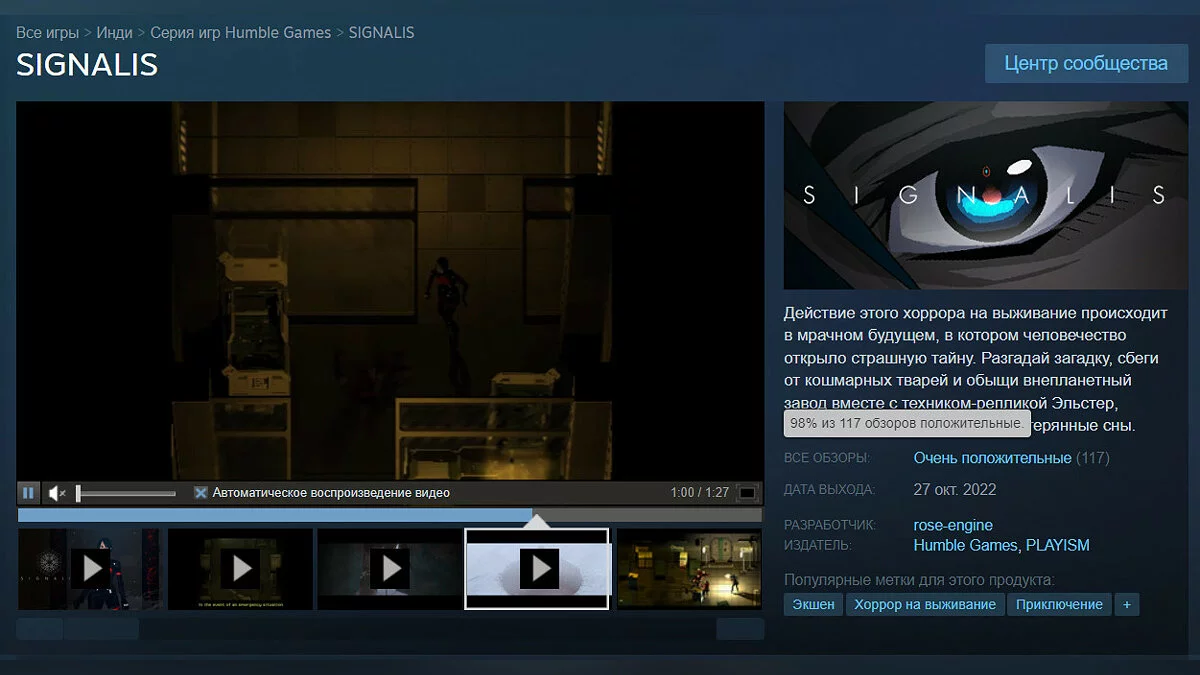Play first trailer thumbnail with SIGNALIS logo
This screenshot has width=1200, height=675.
(89, 569)
